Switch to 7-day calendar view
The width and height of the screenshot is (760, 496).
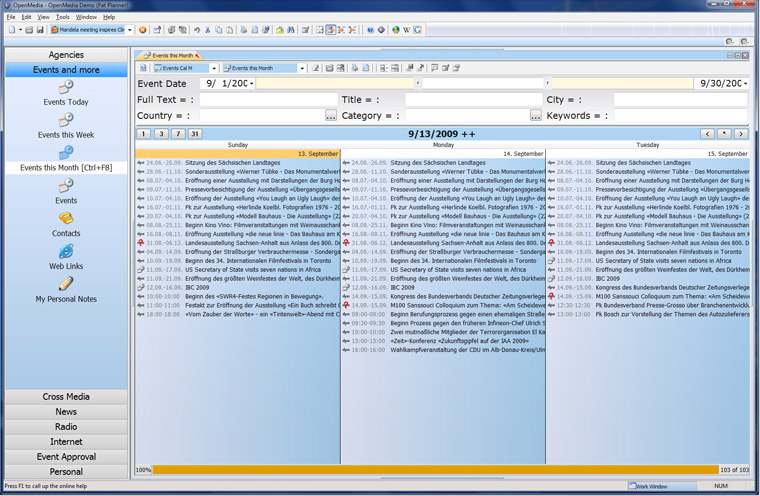point(178,133)
